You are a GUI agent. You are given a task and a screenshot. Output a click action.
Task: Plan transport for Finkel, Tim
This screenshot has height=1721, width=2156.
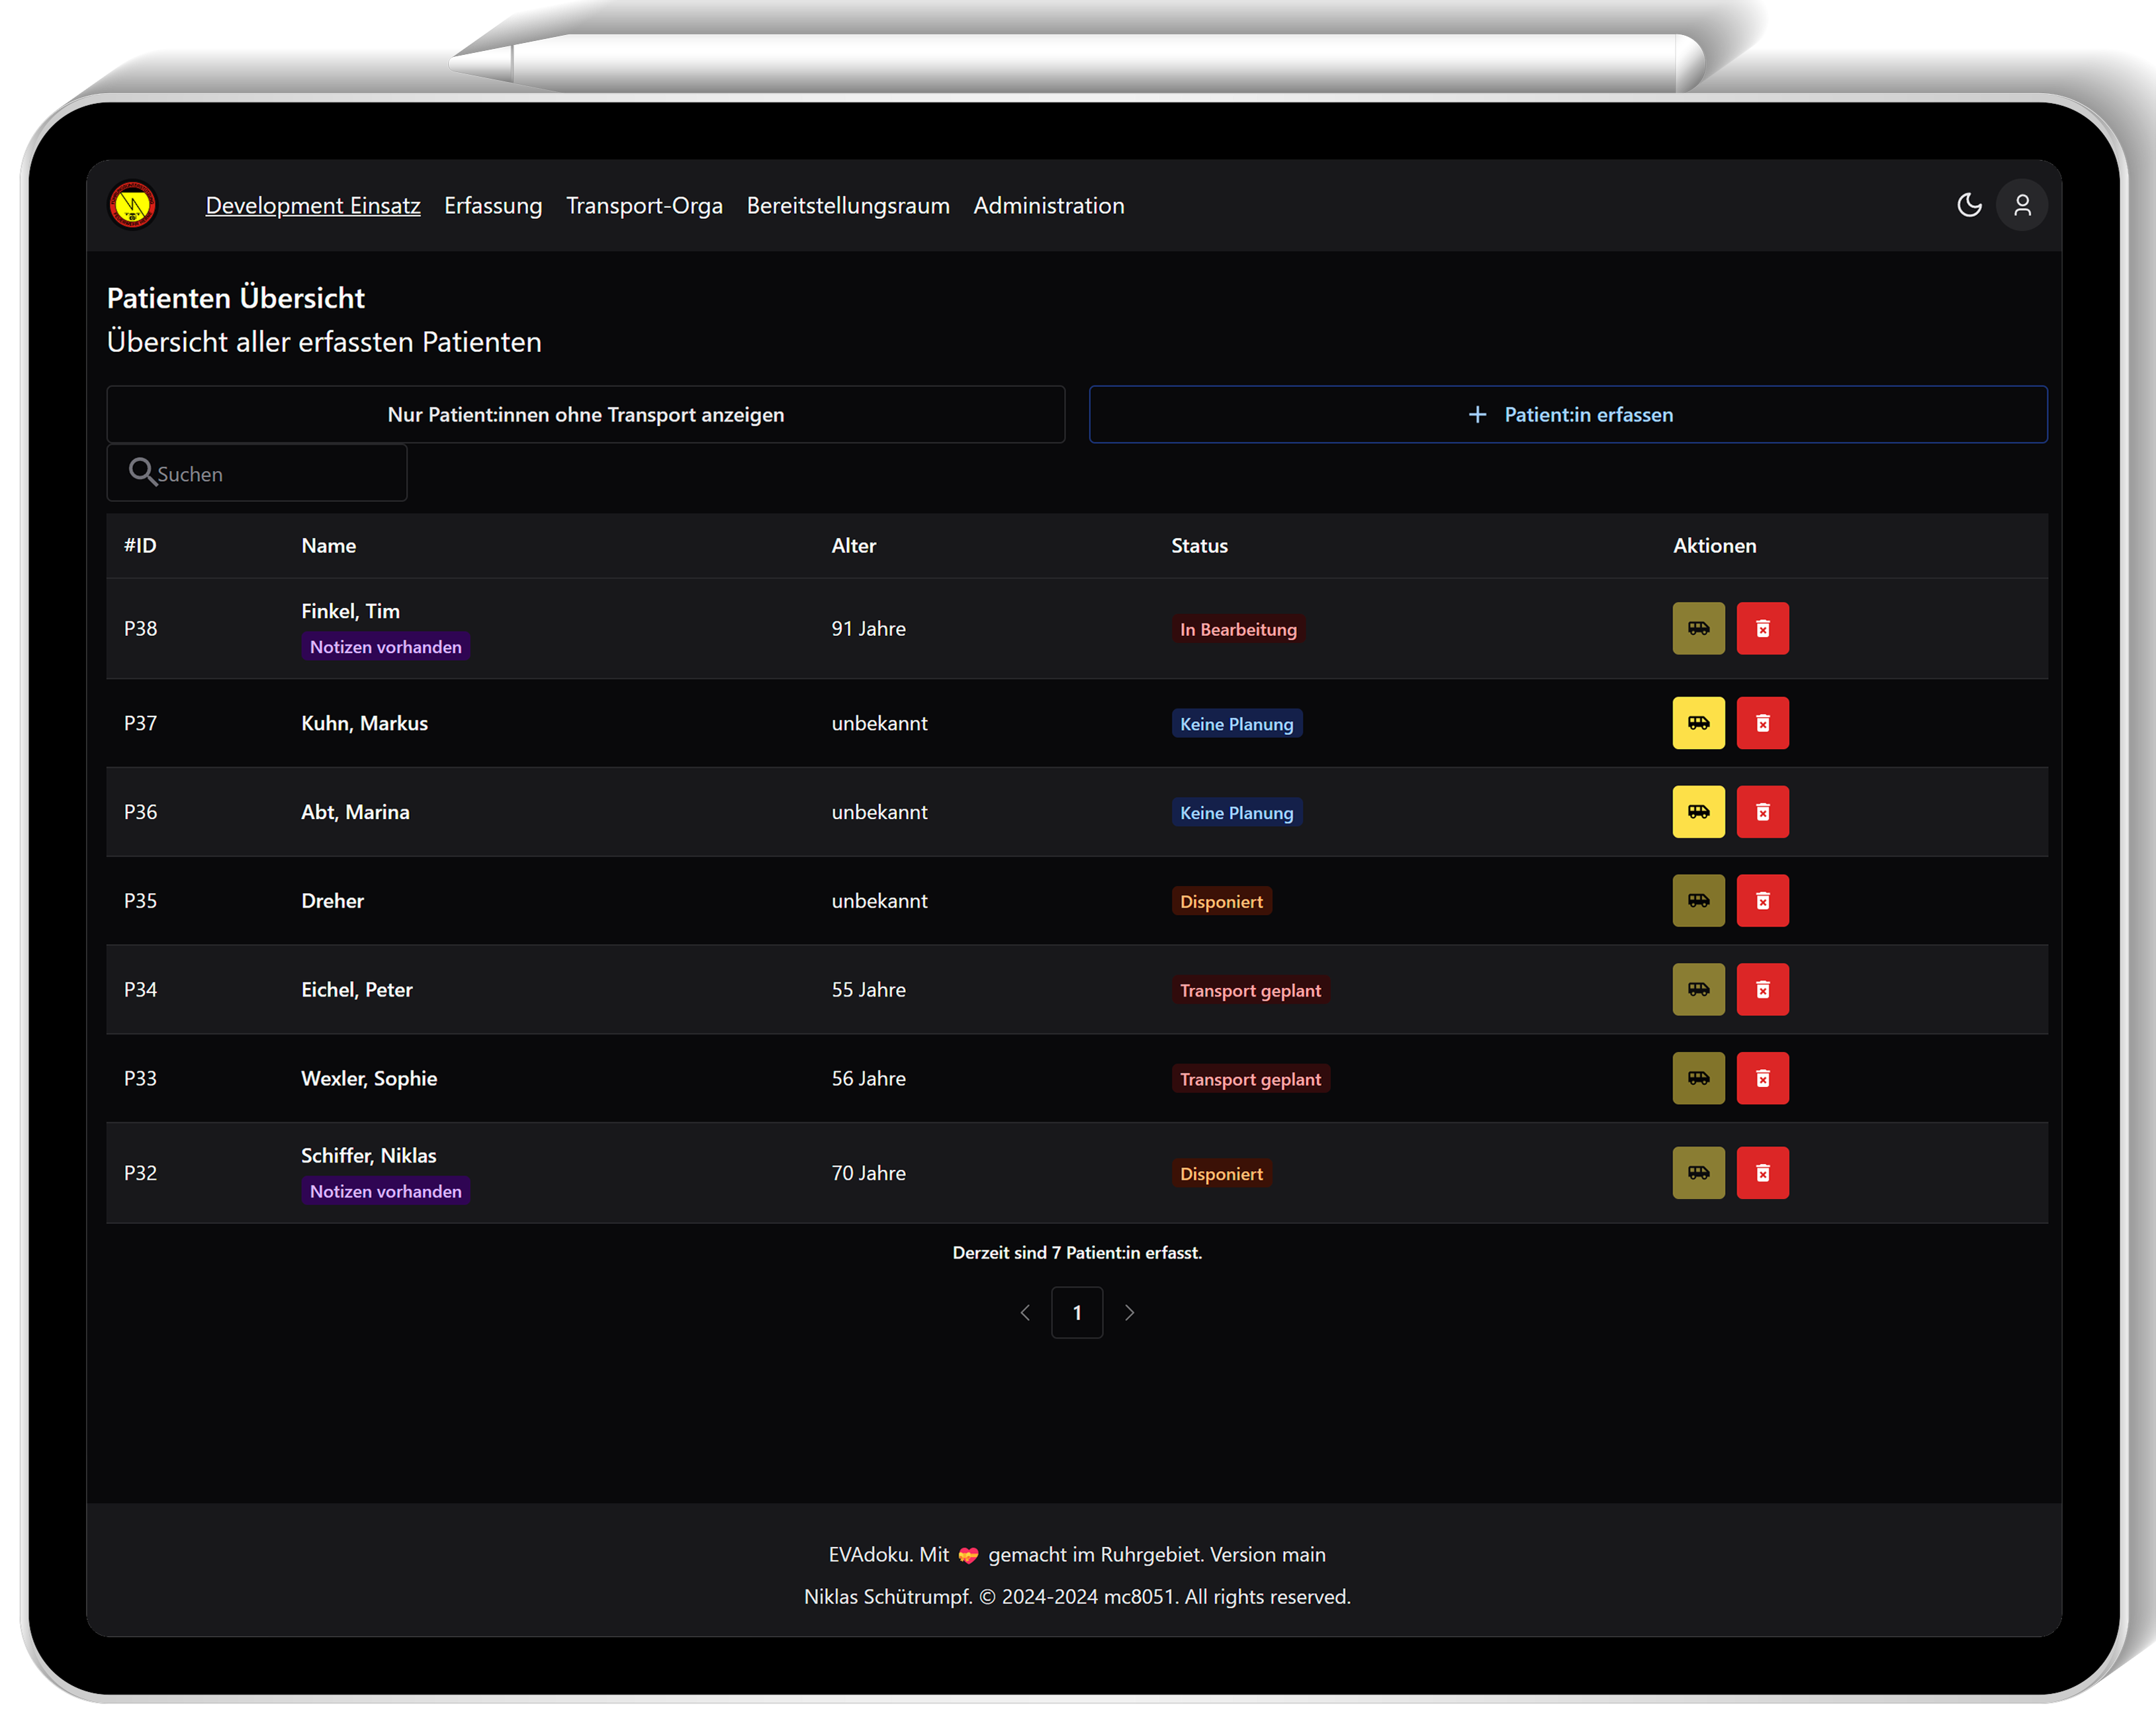click(1698, 628)
